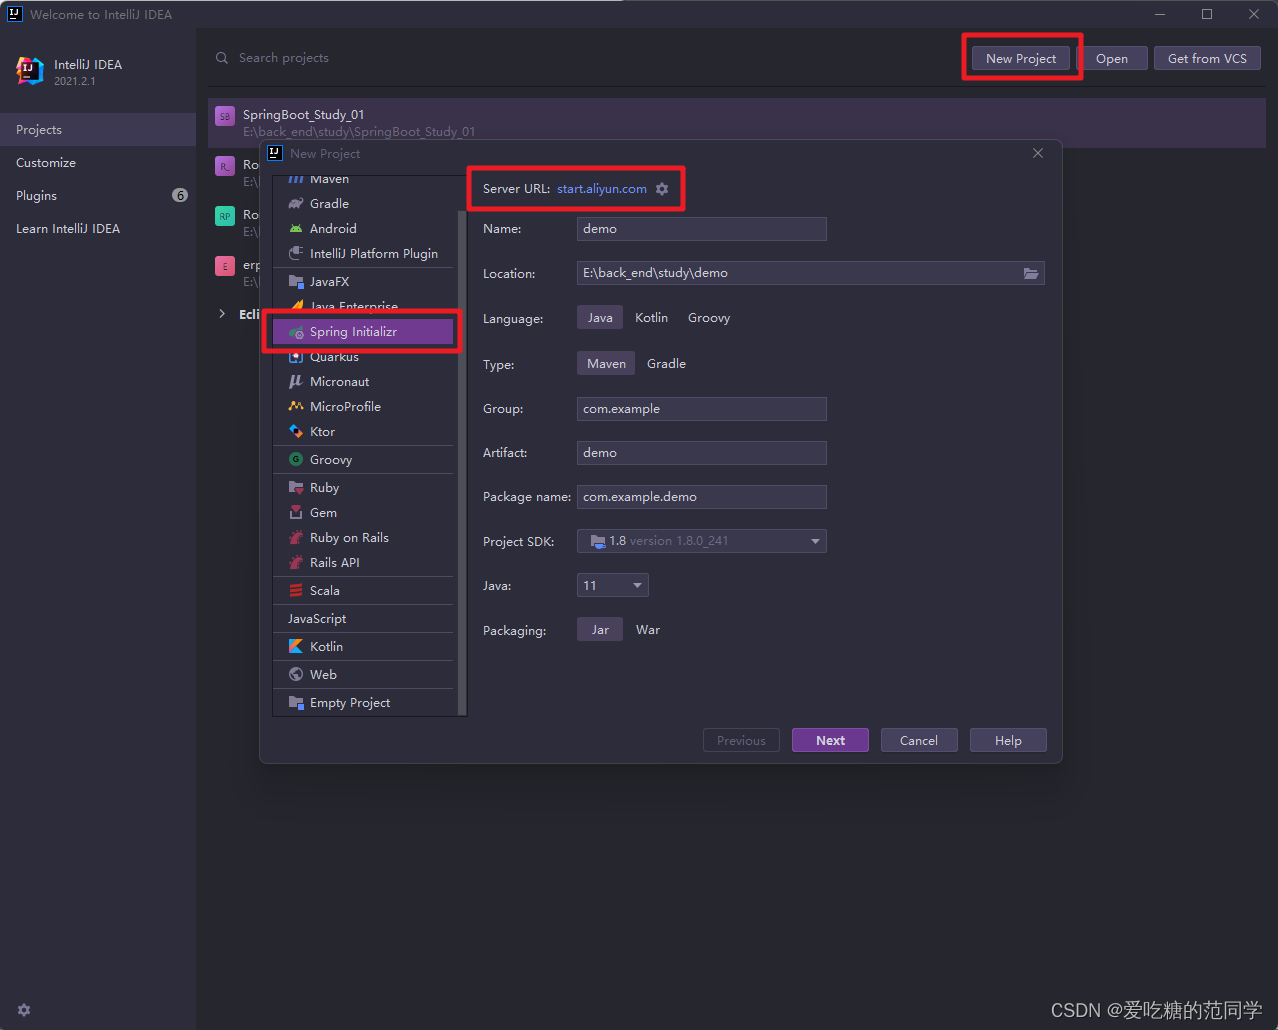
Task: Click the IntelliJ Platform Plugin icon
Action: [x=296, y=254]
